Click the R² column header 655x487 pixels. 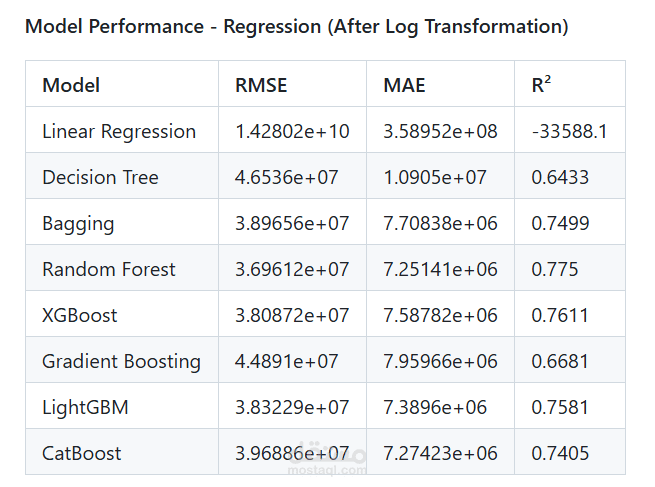(541, 85)
